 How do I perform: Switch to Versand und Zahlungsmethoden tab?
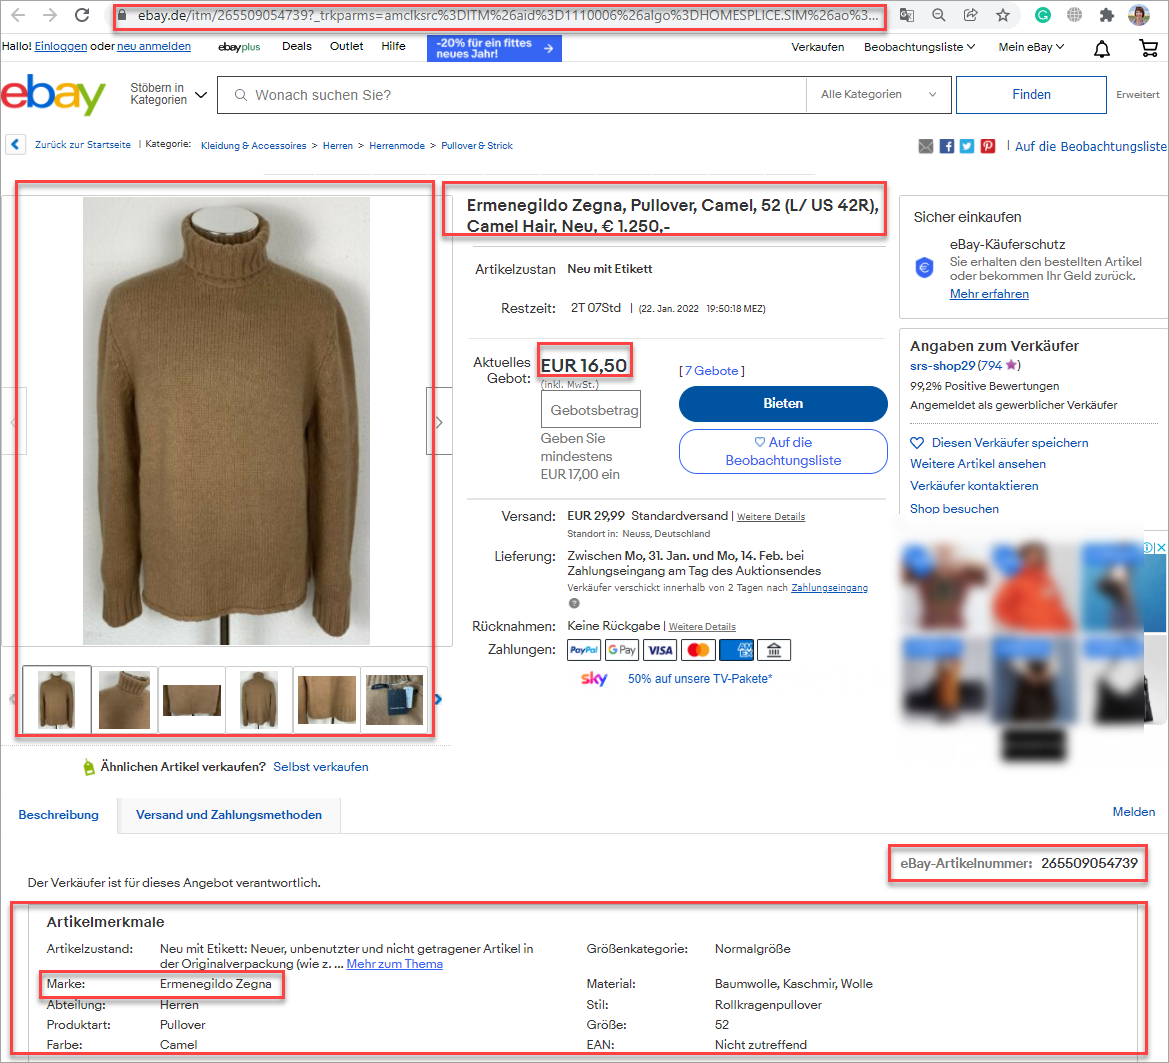click(229, 815)
